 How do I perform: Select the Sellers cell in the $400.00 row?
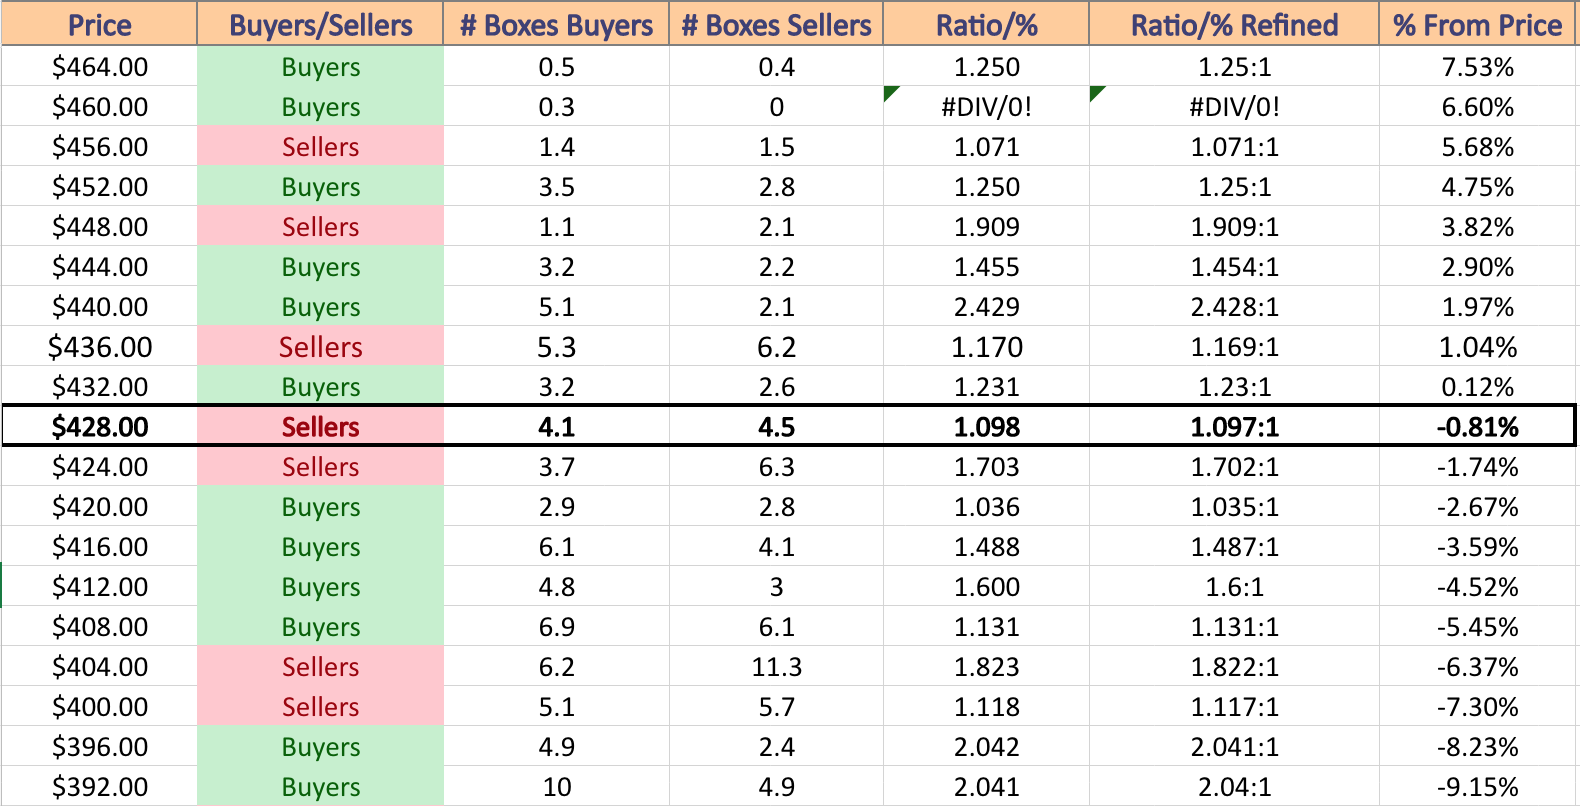[x=320, y=707]
